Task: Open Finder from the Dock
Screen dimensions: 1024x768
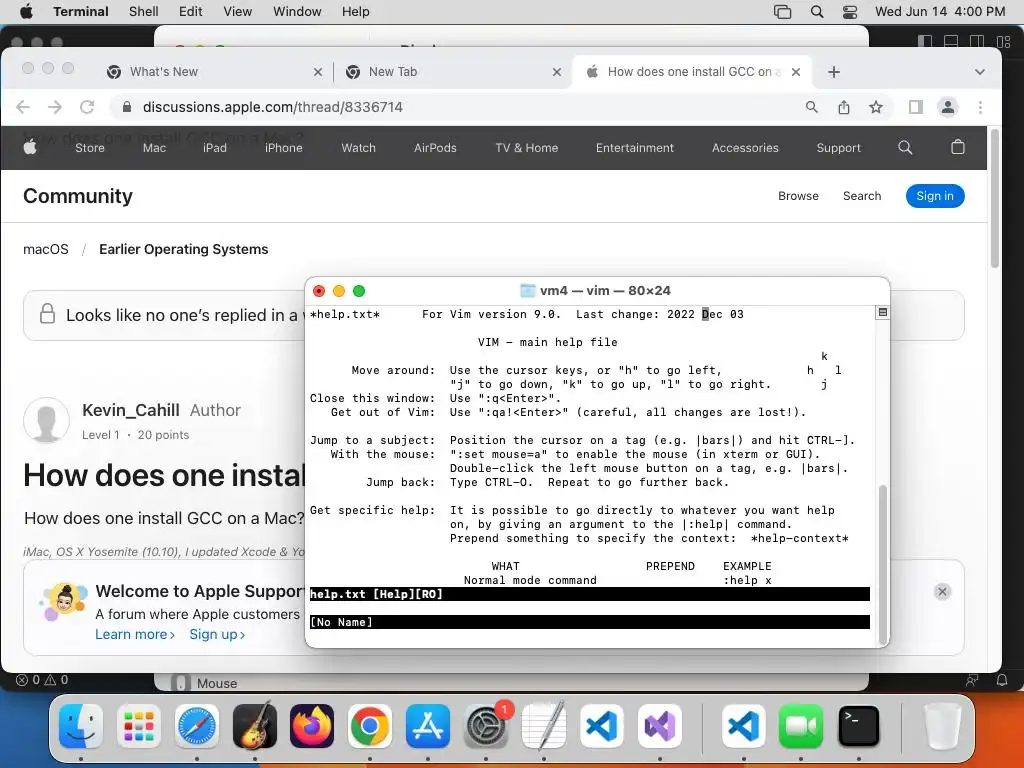Action: point(81,726)
